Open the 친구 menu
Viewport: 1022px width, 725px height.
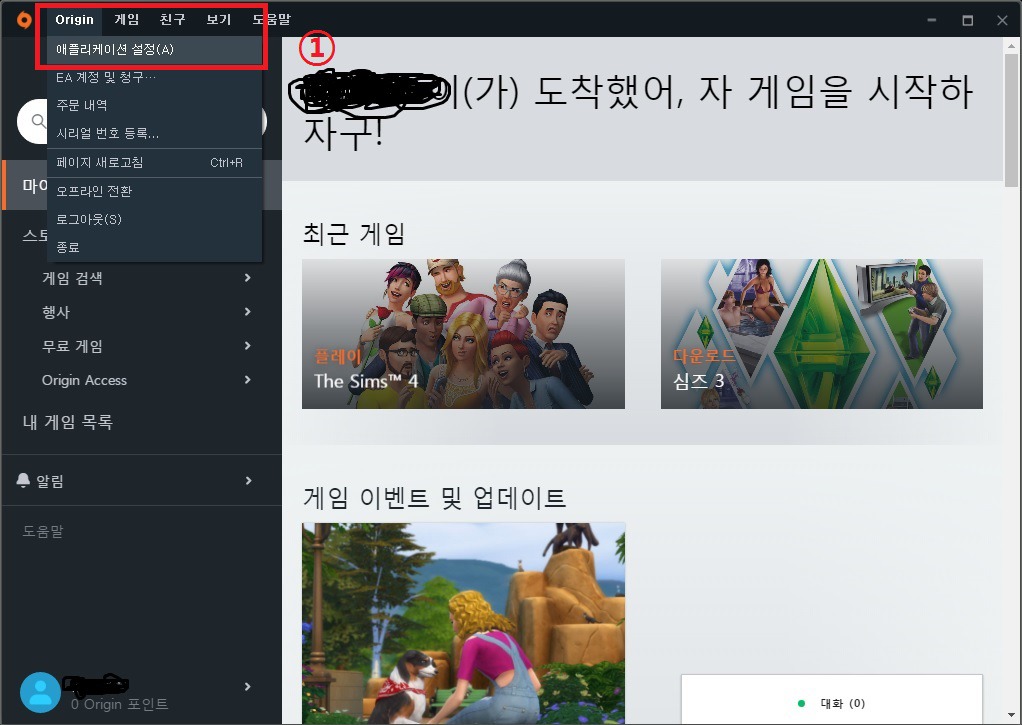click(x=172, y=20)
